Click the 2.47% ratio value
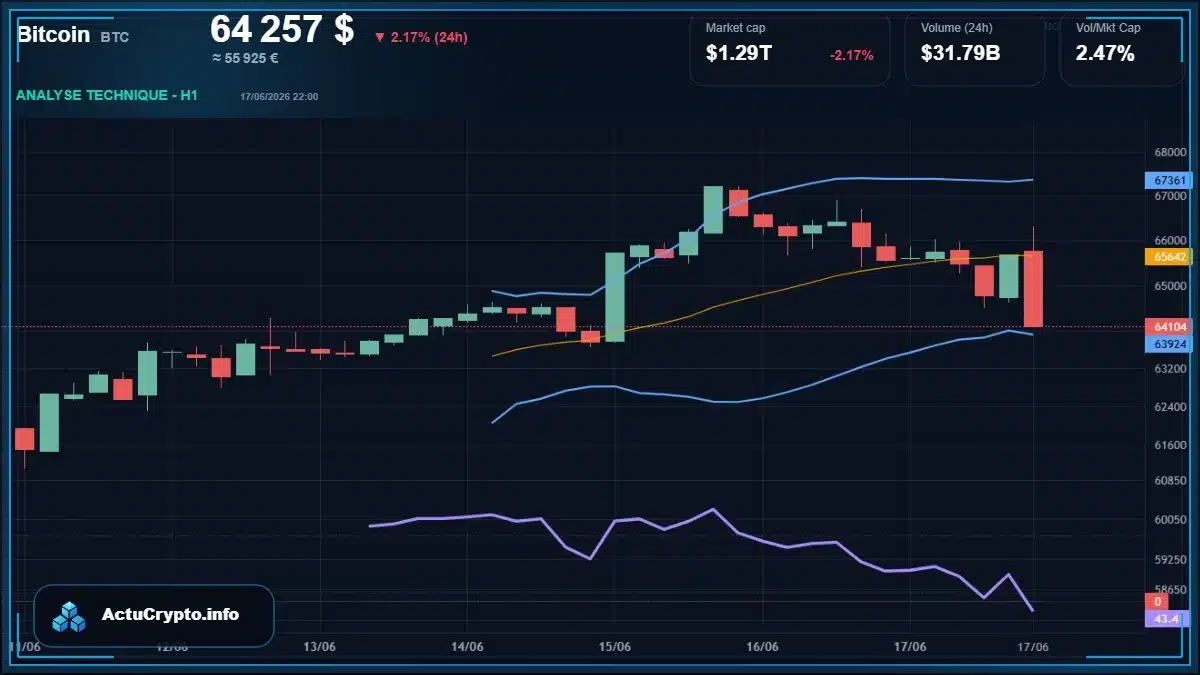Image resolution: width=1200 pixels, height=675 pixels. tap(1105, 54)
